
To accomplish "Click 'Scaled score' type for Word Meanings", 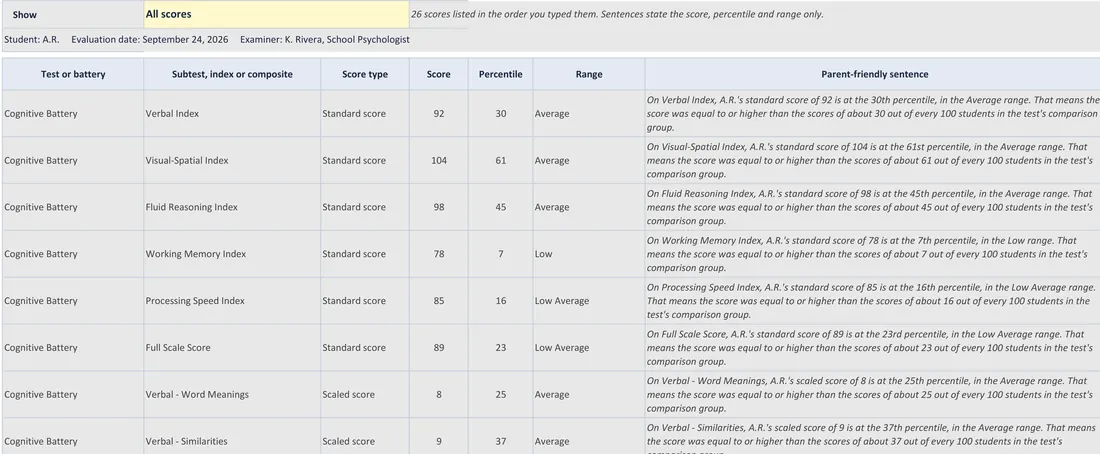I will coord(365,394).
